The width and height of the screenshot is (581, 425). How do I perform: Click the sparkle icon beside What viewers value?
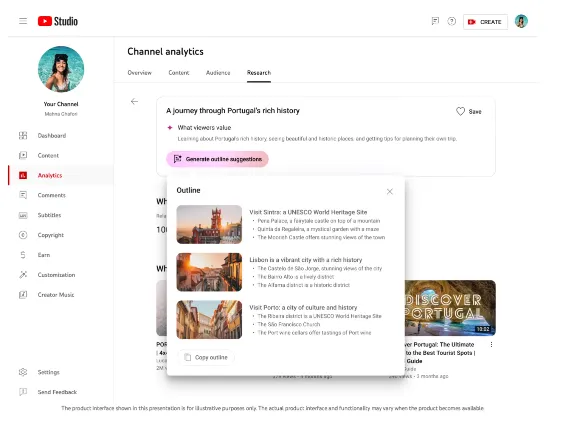pyautogui.click(x=170, y=127)
